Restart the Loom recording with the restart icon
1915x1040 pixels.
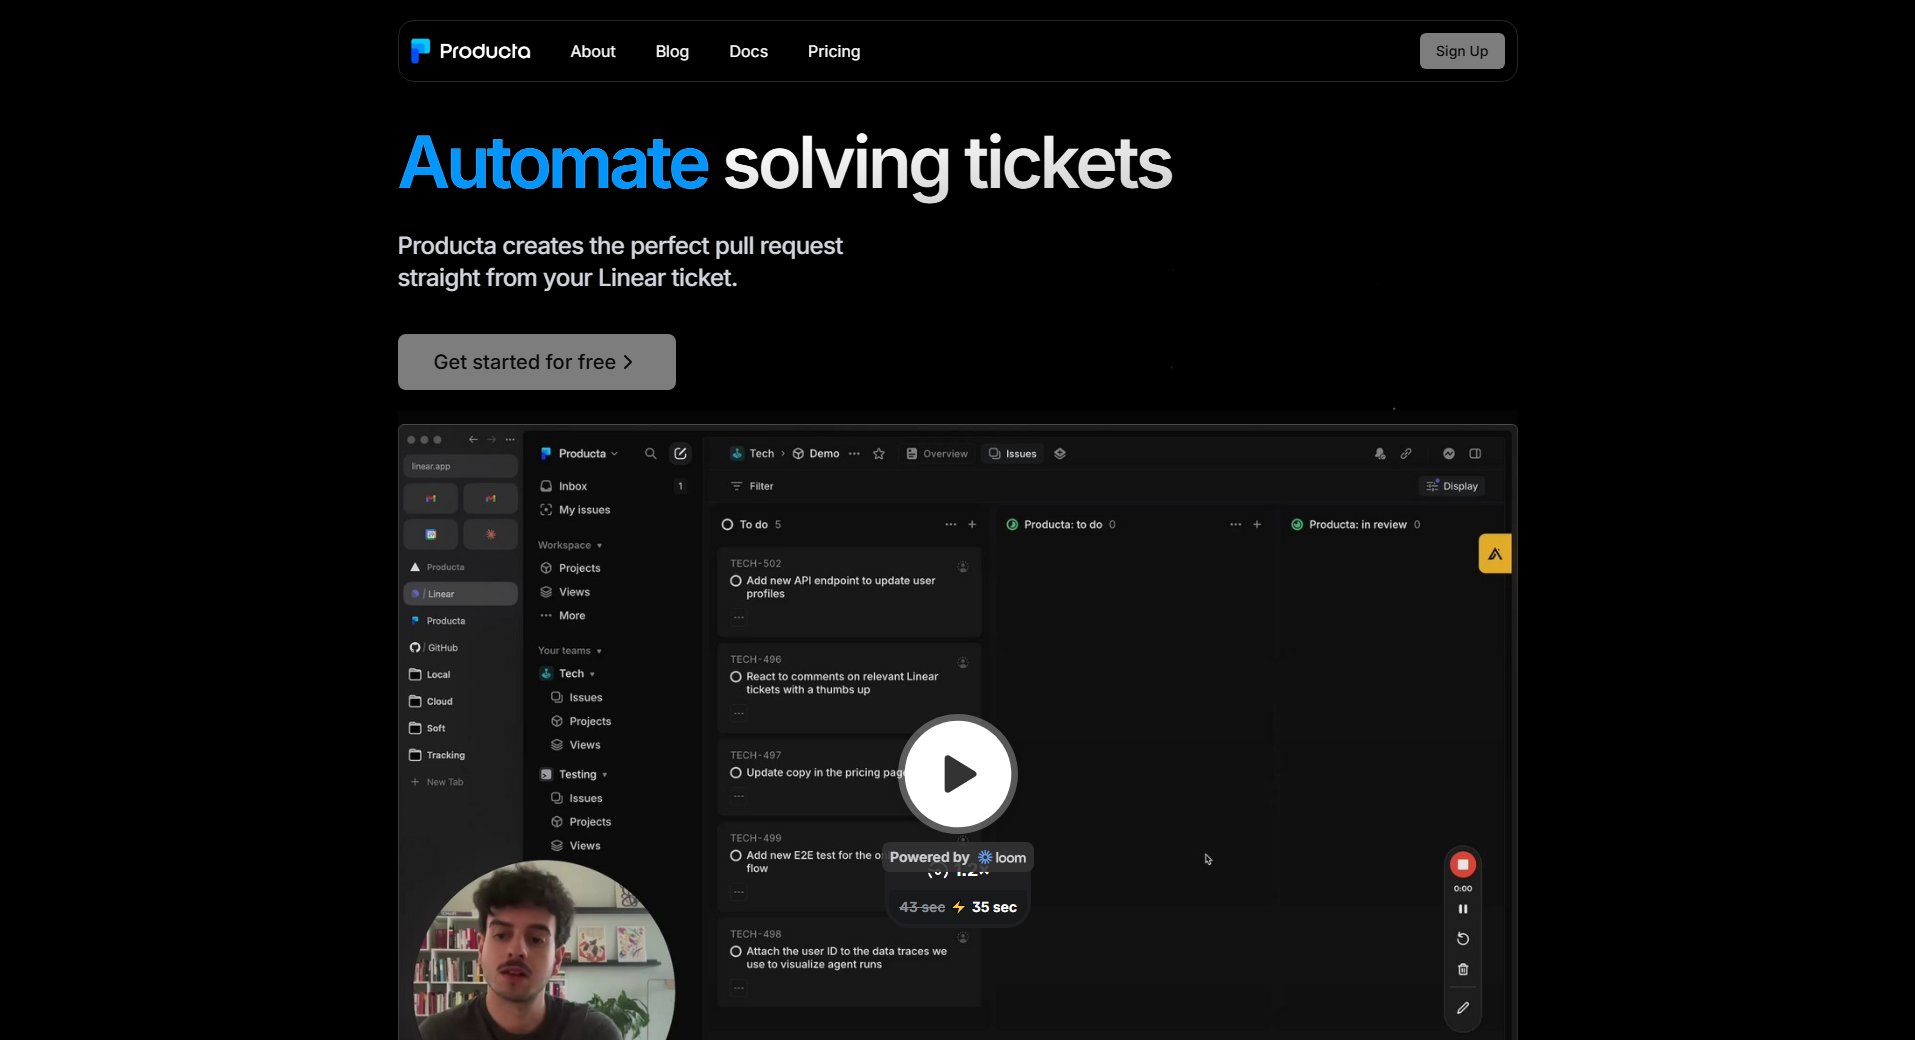click(1462, 938)
